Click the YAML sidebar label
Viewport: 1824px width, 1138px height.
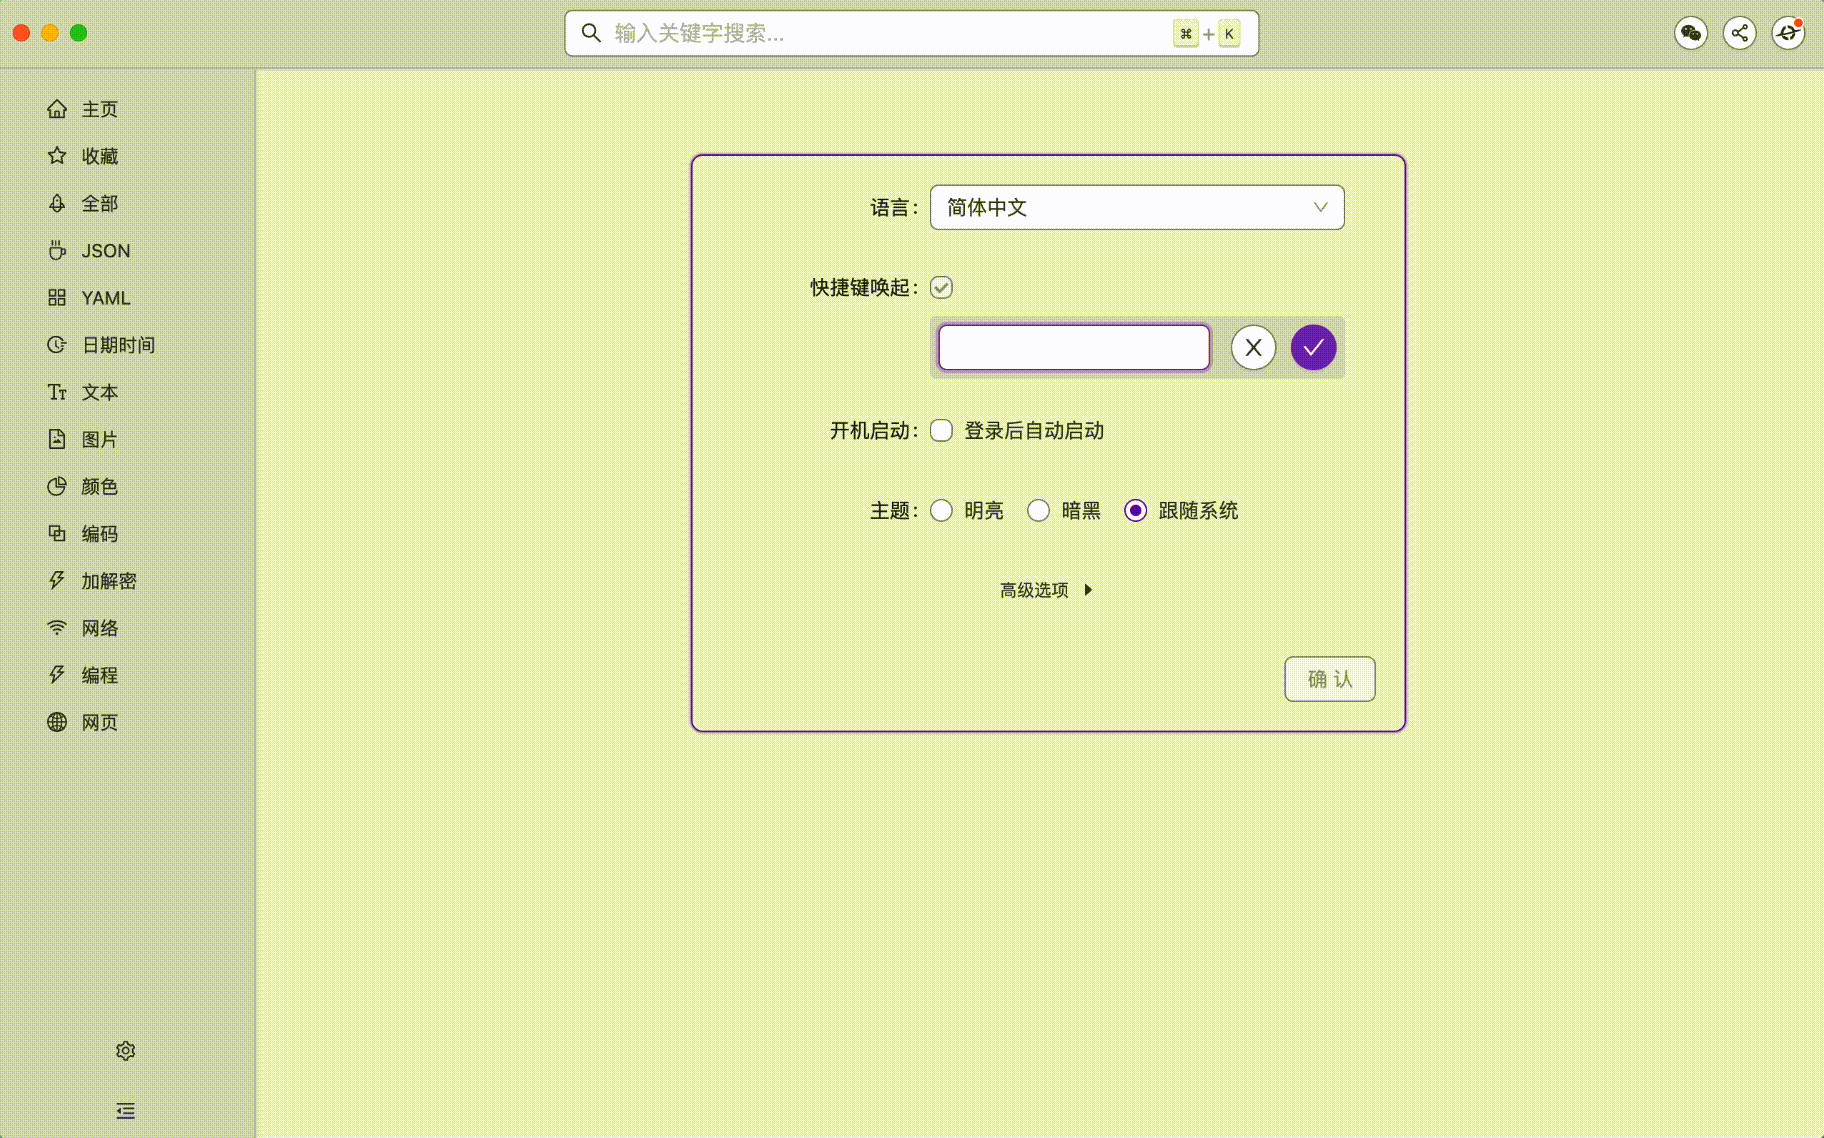(x=106, y=298)
